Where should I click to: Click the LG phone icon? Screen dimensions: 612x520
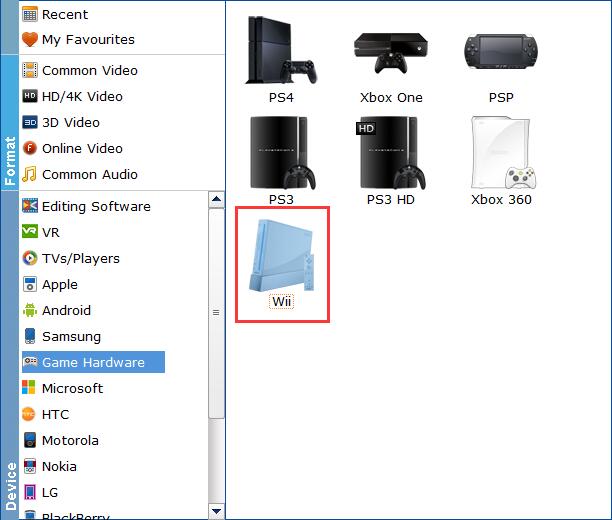pos(30,492)
